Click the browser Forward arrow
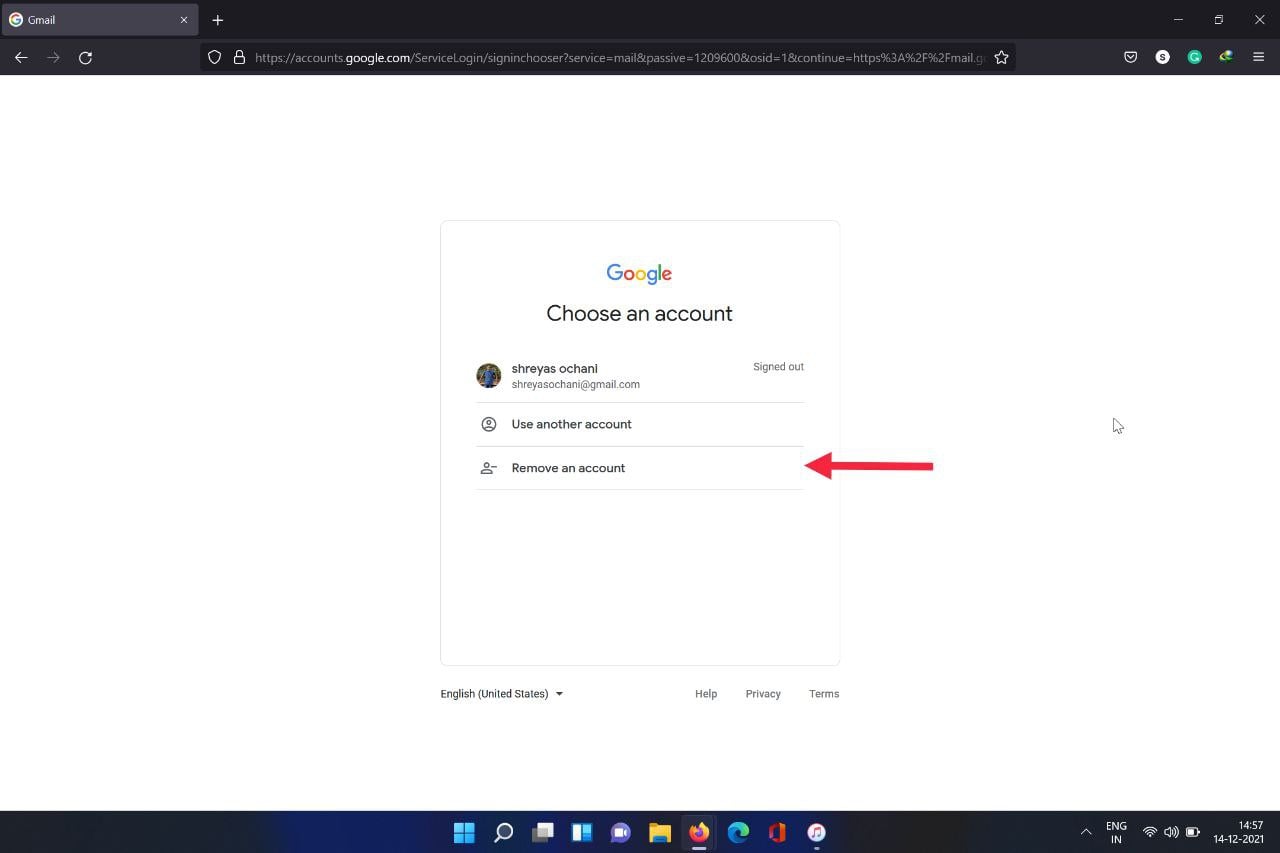Screen dimensions: 1280x853 coord(53,58)
